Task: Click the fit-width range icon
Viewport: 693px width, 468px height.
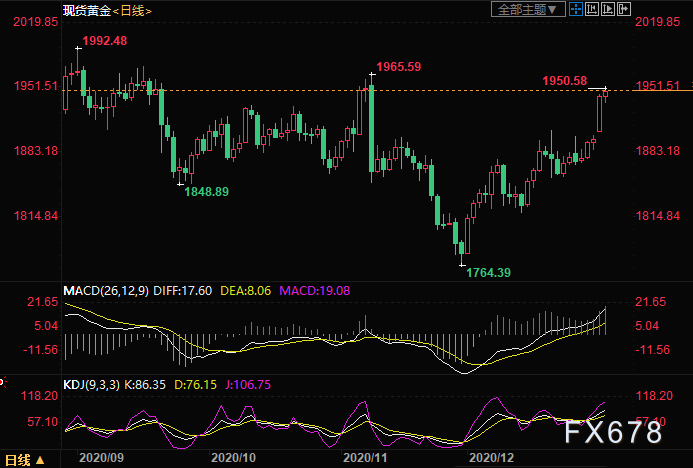Action: 590,9
